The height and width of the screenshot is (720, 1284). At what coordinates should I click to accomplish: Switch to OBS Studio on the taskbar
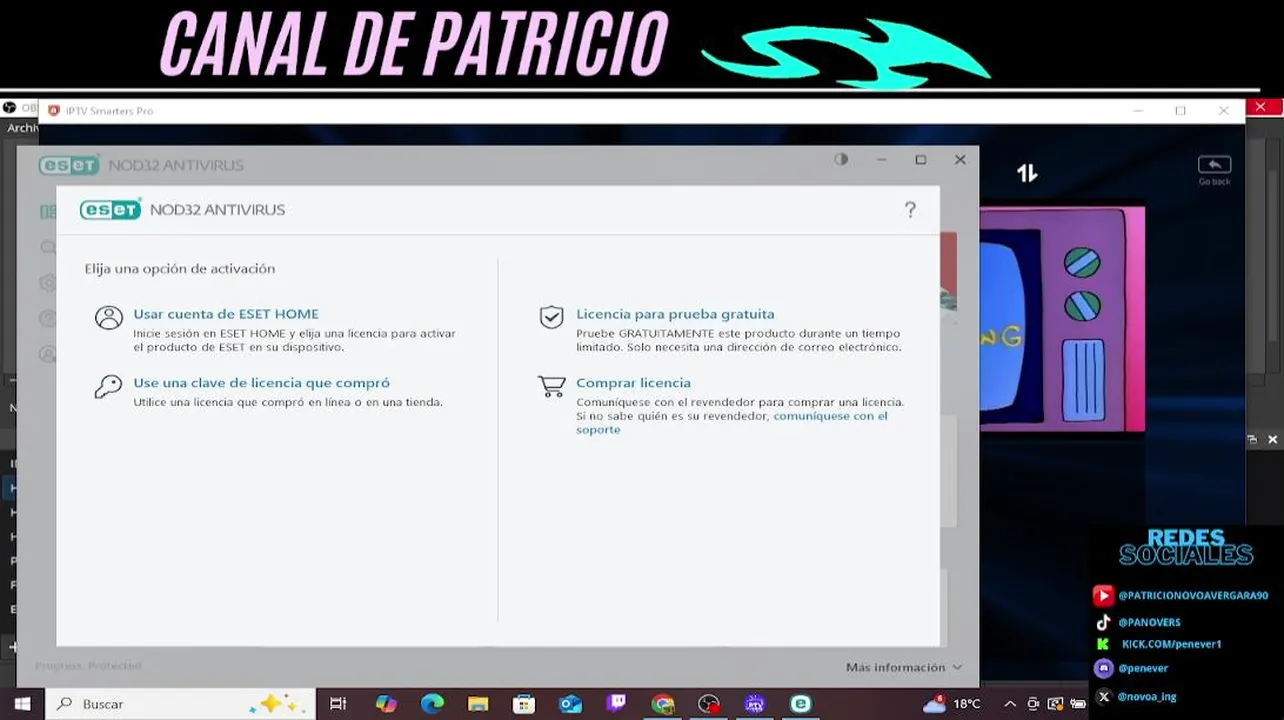709,704
